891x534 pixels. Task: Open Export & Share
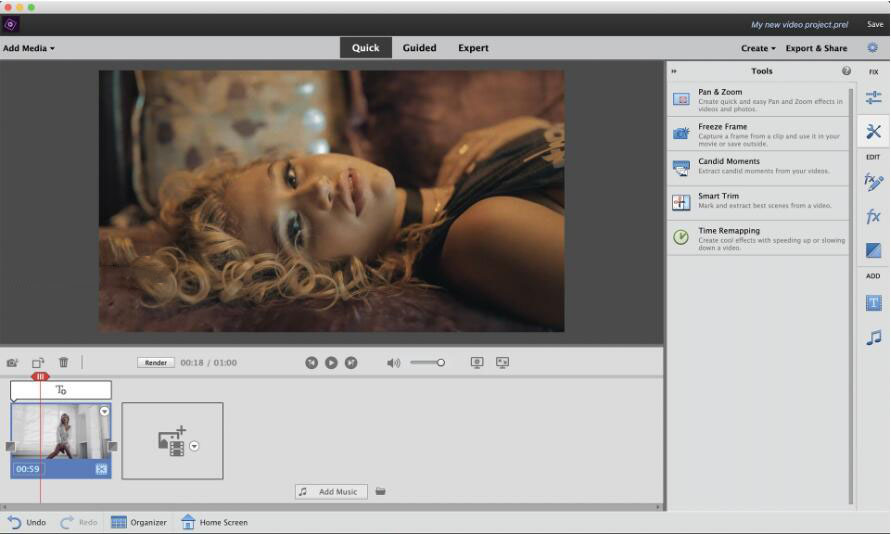[x=816, y=48]
